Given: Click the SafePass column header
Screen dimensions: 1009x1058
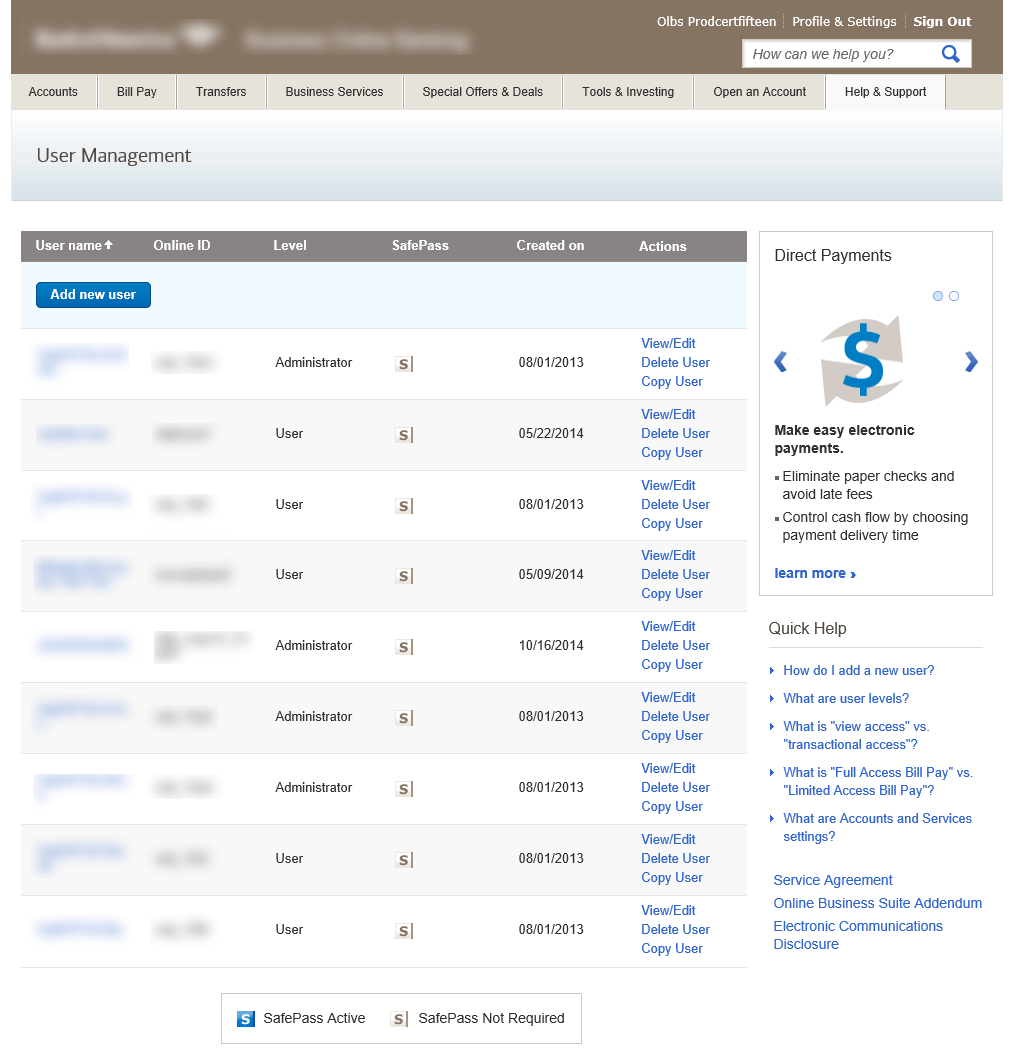Looking at the screenshot, I should [420, 246].
